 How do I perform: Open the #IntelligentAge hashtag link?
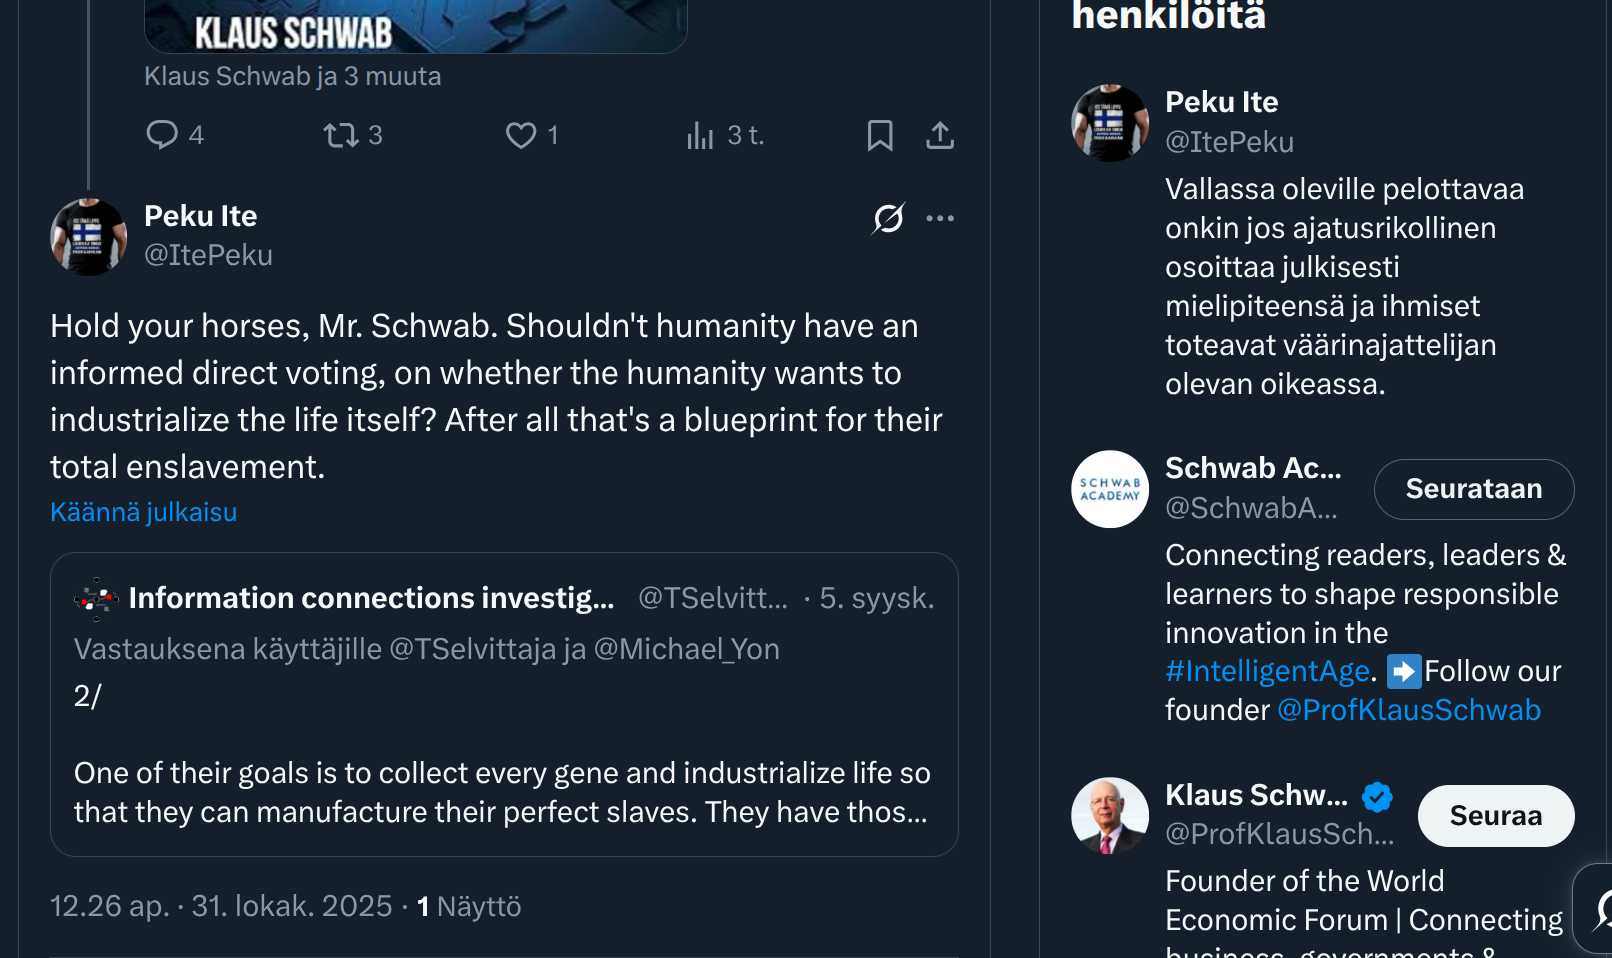click(x=1267, y=671)
